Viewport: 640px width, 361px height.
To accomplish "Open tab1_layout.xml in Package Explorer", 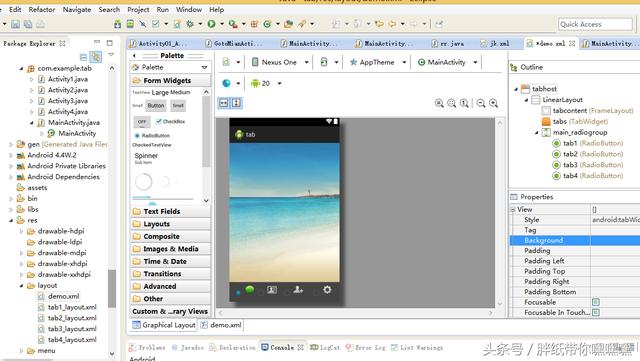I will pyautogui.click(x=72, y=307).
